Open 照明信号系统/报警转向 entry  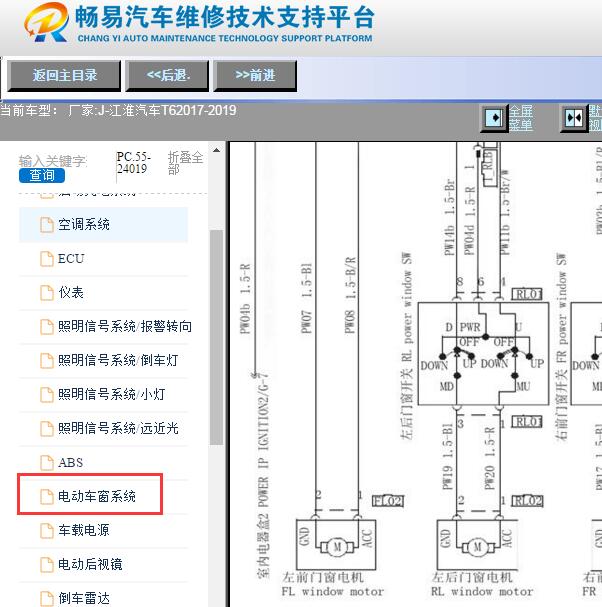pos(125,326)
